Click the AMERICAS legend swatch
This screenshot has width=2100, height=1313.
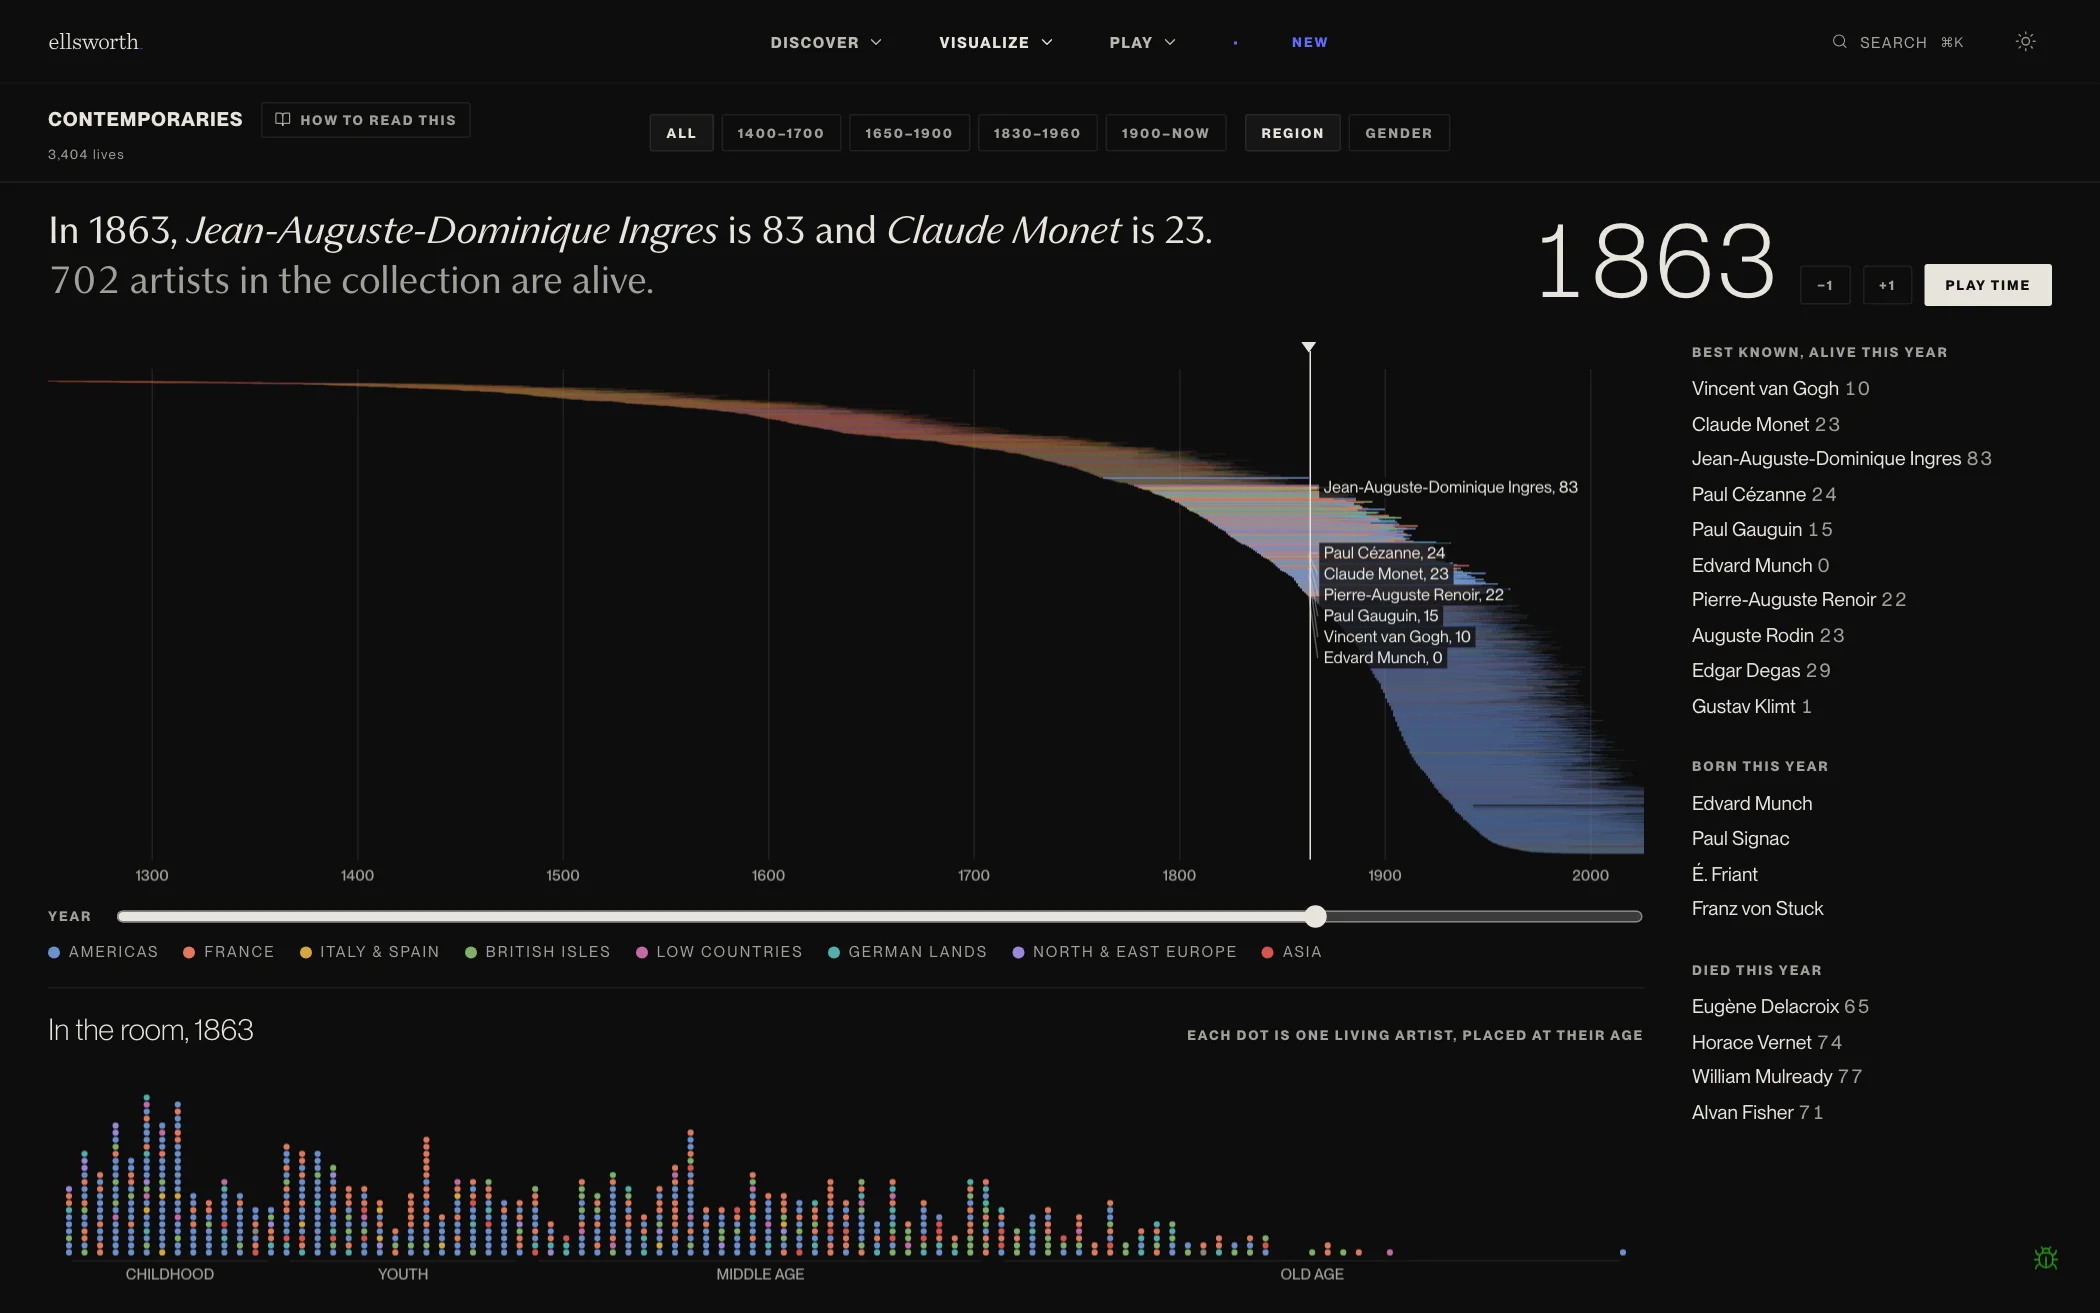point(54,952)
